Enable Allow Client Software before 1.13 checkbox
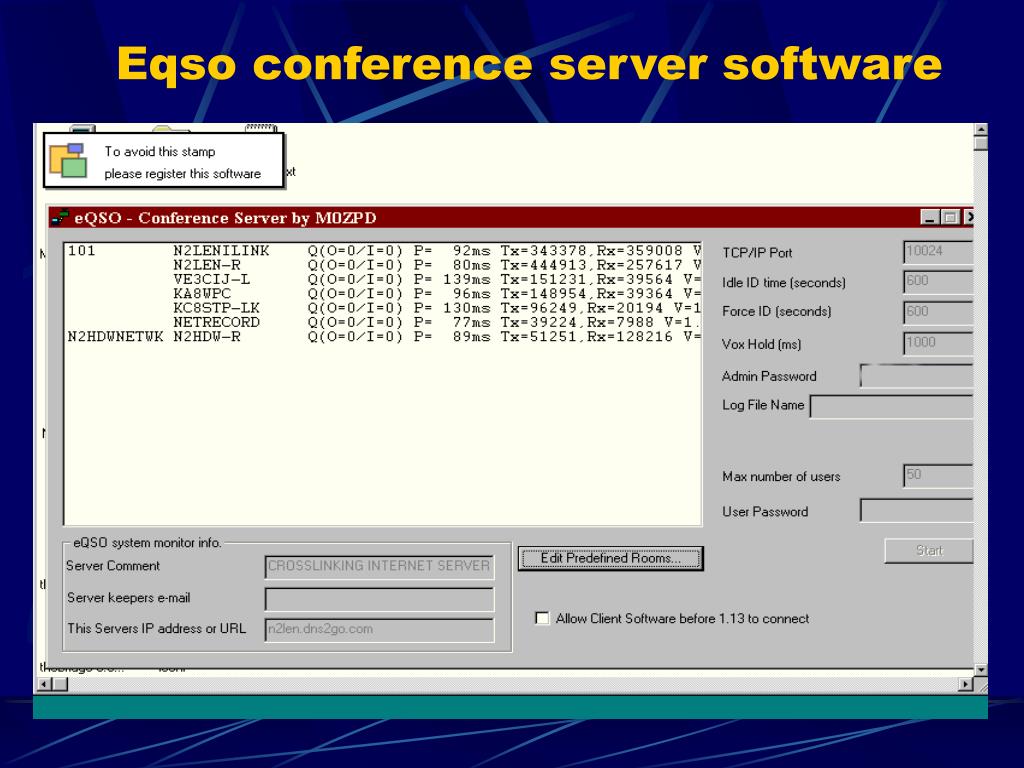Screen dimensions: 1024x768 542,618
